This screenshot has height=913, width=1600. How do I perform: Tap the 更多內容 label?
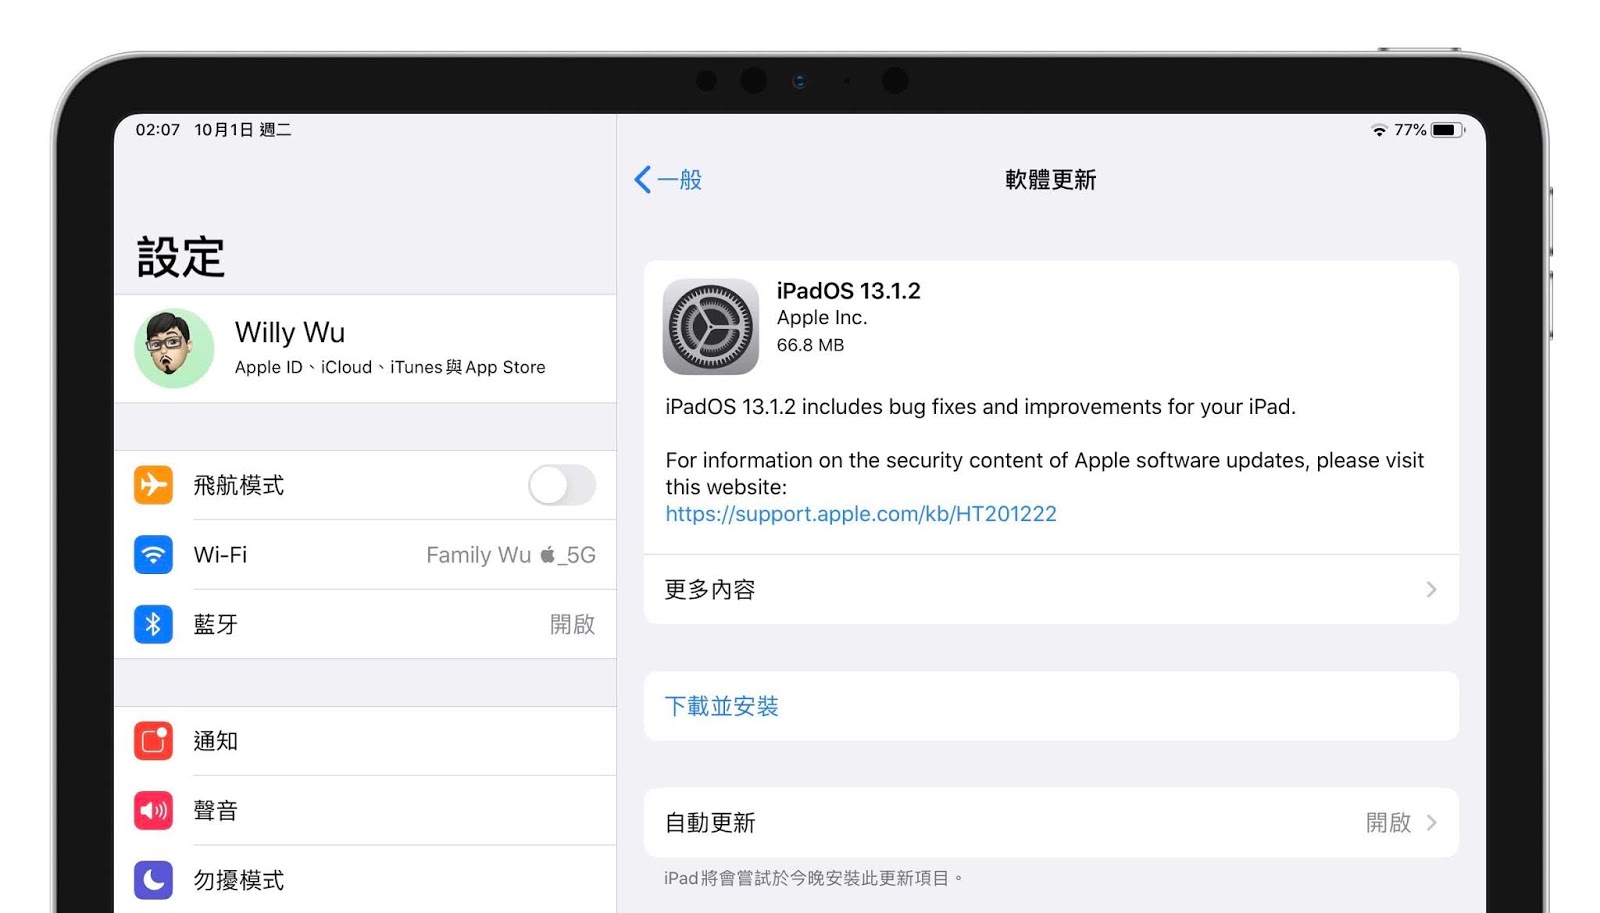pos(710,589)
